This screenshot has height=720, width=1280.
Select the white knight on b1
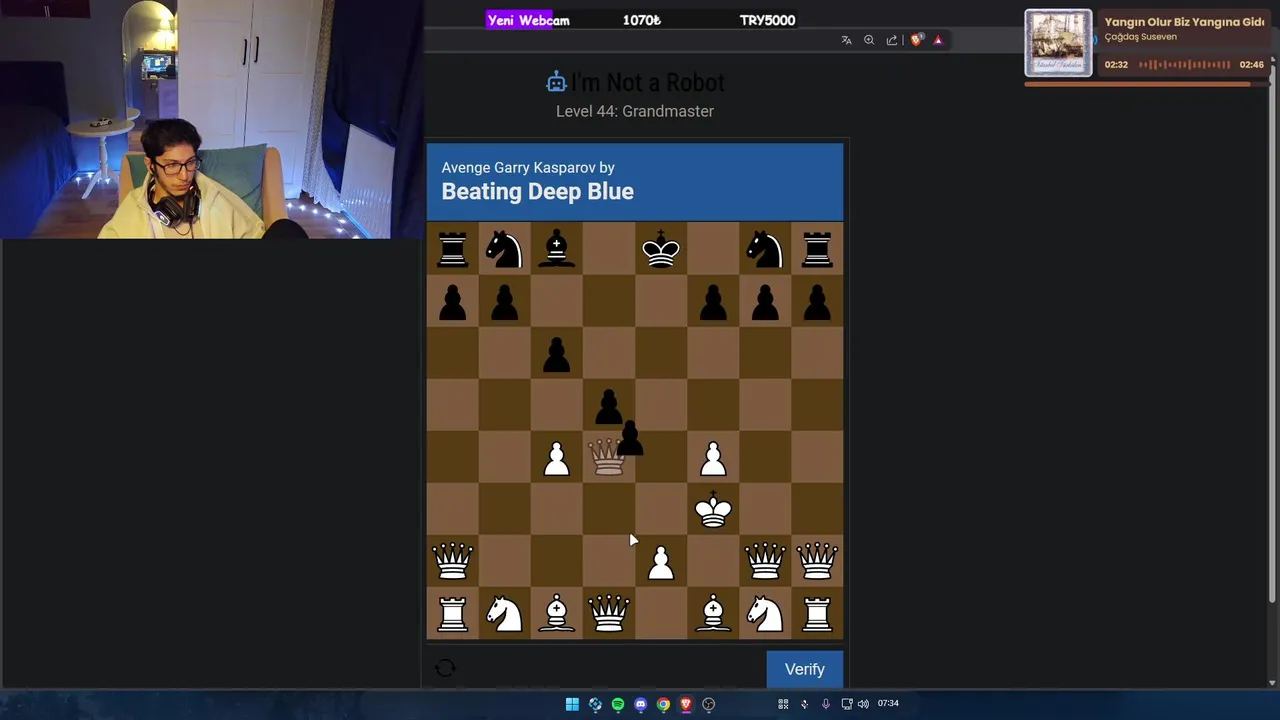pos(504,614)
